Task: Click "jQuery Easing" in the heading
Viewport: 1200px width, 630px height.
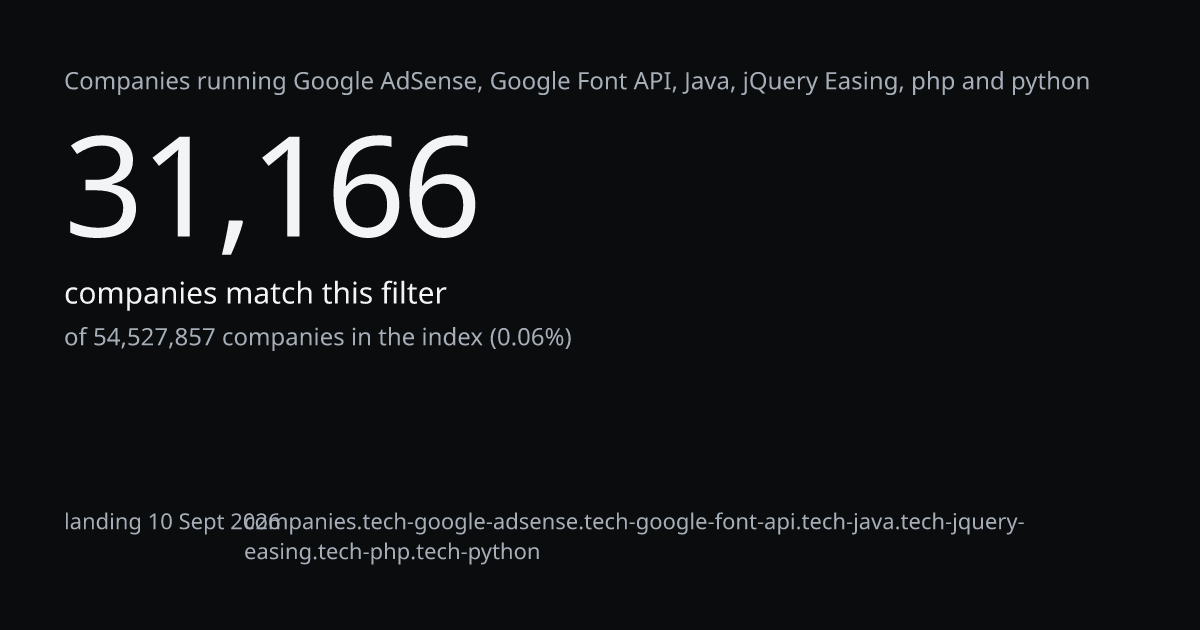Action: (823, 82)
